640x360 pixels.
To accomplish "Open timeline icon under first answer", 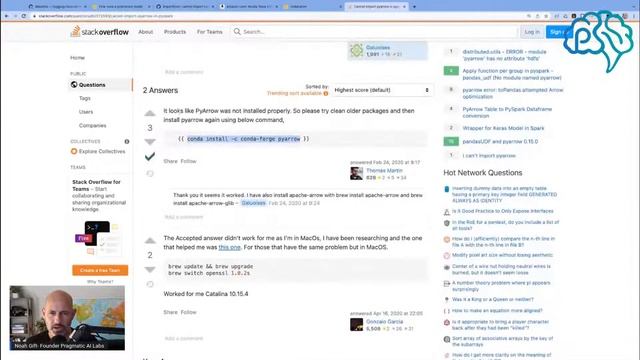I will point(150,173).
